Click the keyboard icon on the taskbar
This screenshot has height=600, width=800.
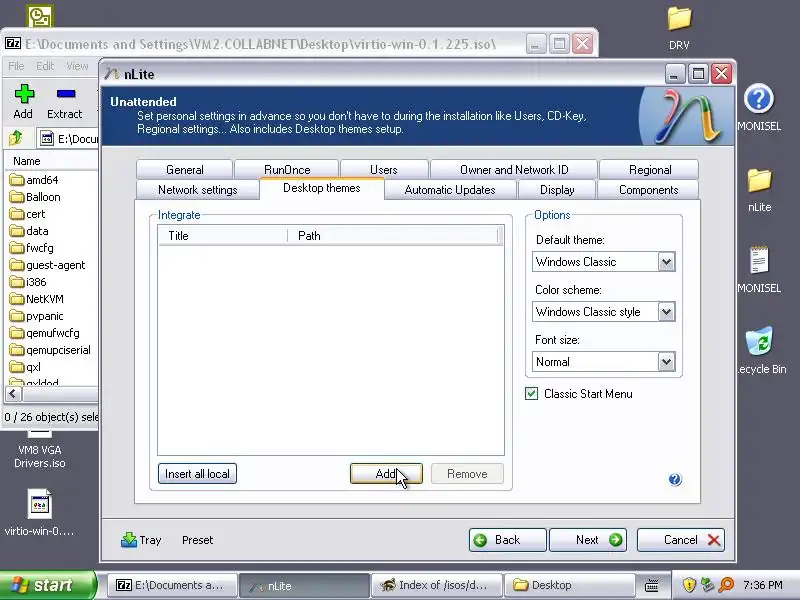pos(652,586)
